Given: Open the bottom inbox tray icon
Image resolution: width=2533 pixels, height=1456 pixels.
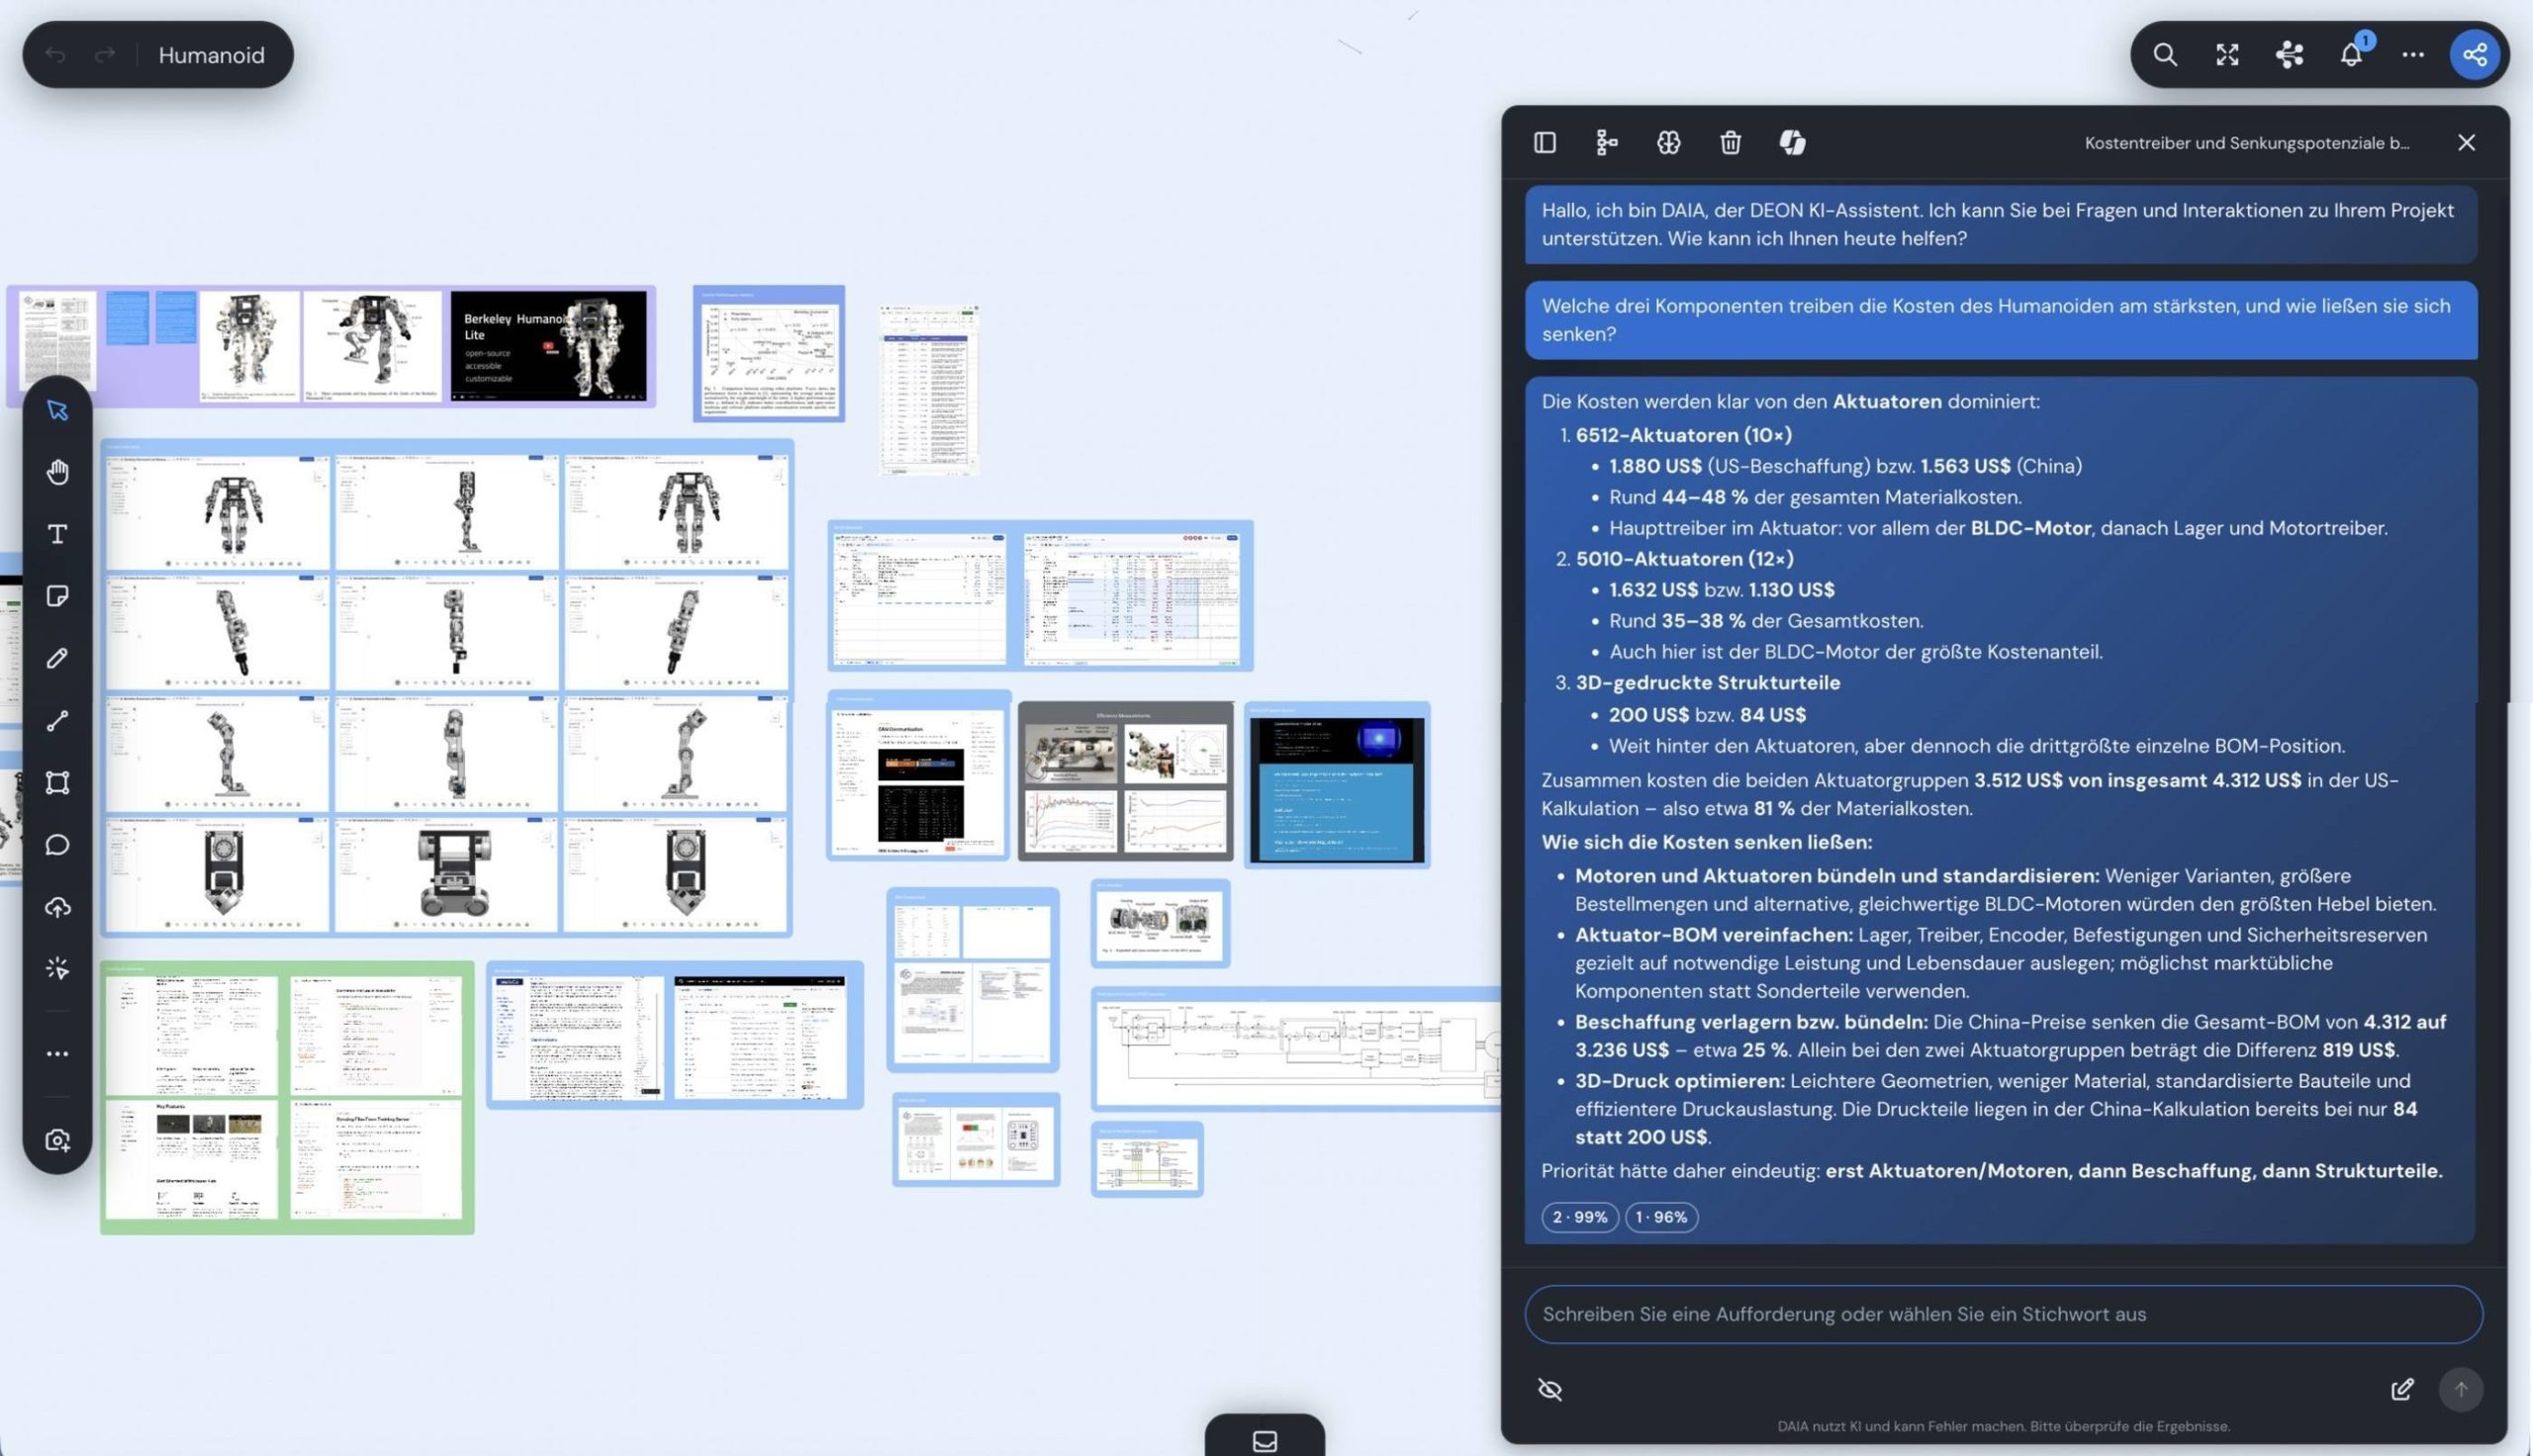Looking at the screenshot, I should click(1265, 1441).
